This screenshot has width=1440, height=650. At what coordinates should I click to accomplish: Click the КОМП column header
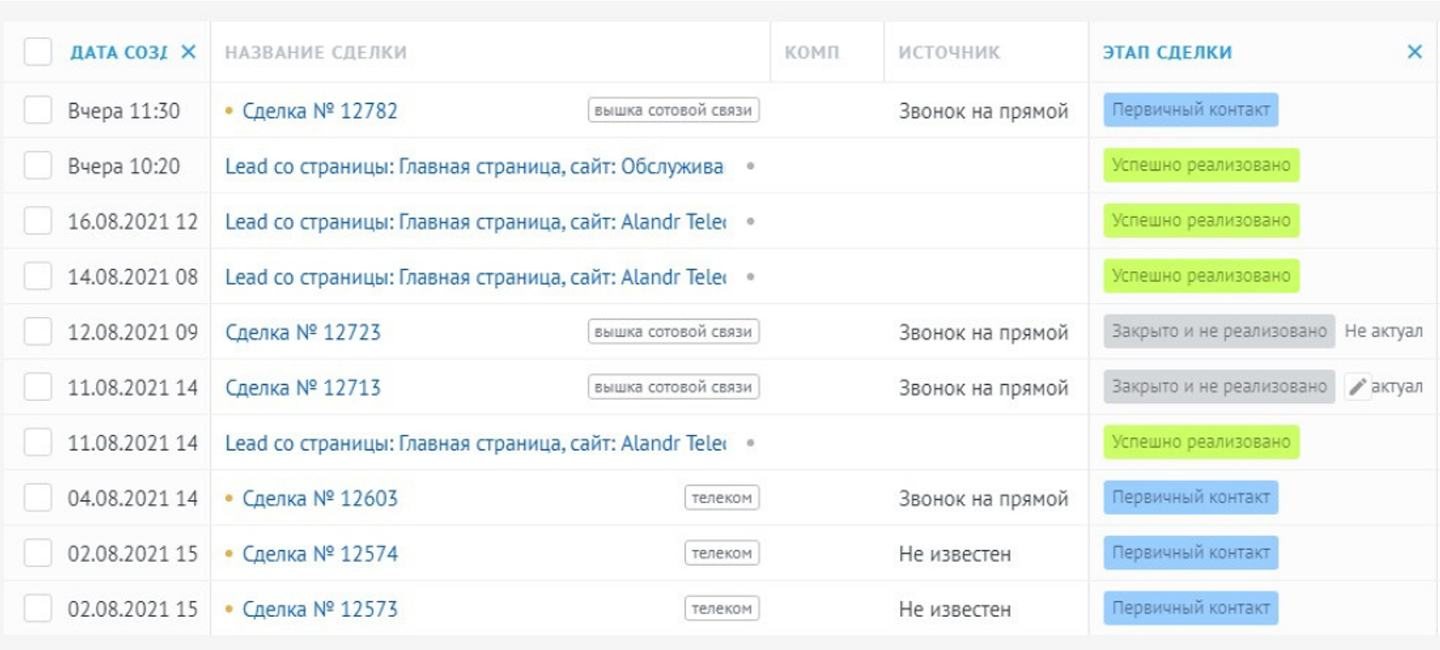click(x=812, y=52)
